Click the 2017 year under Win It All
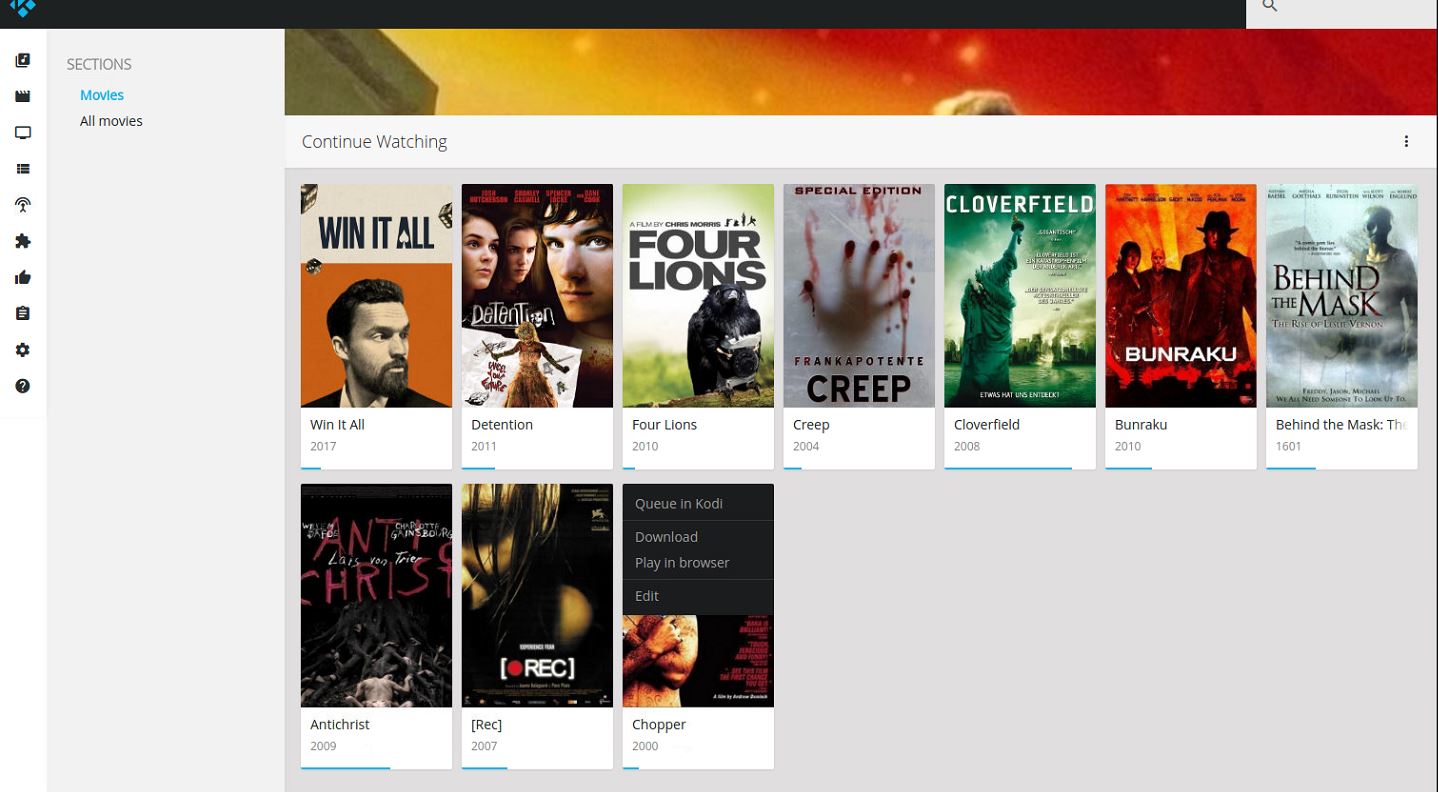This screenshot has width=1438, height=792. [323, 447]
